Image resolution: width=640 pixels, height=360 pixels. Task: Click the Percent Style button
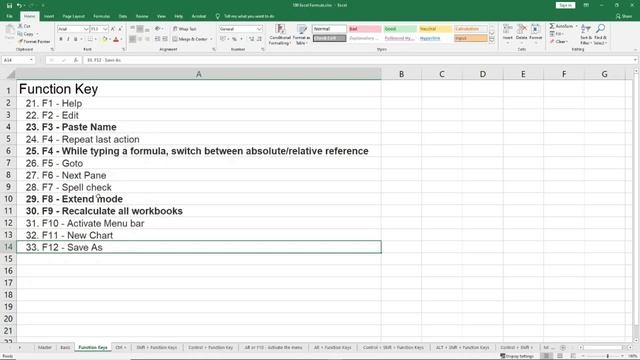(235, 39)
